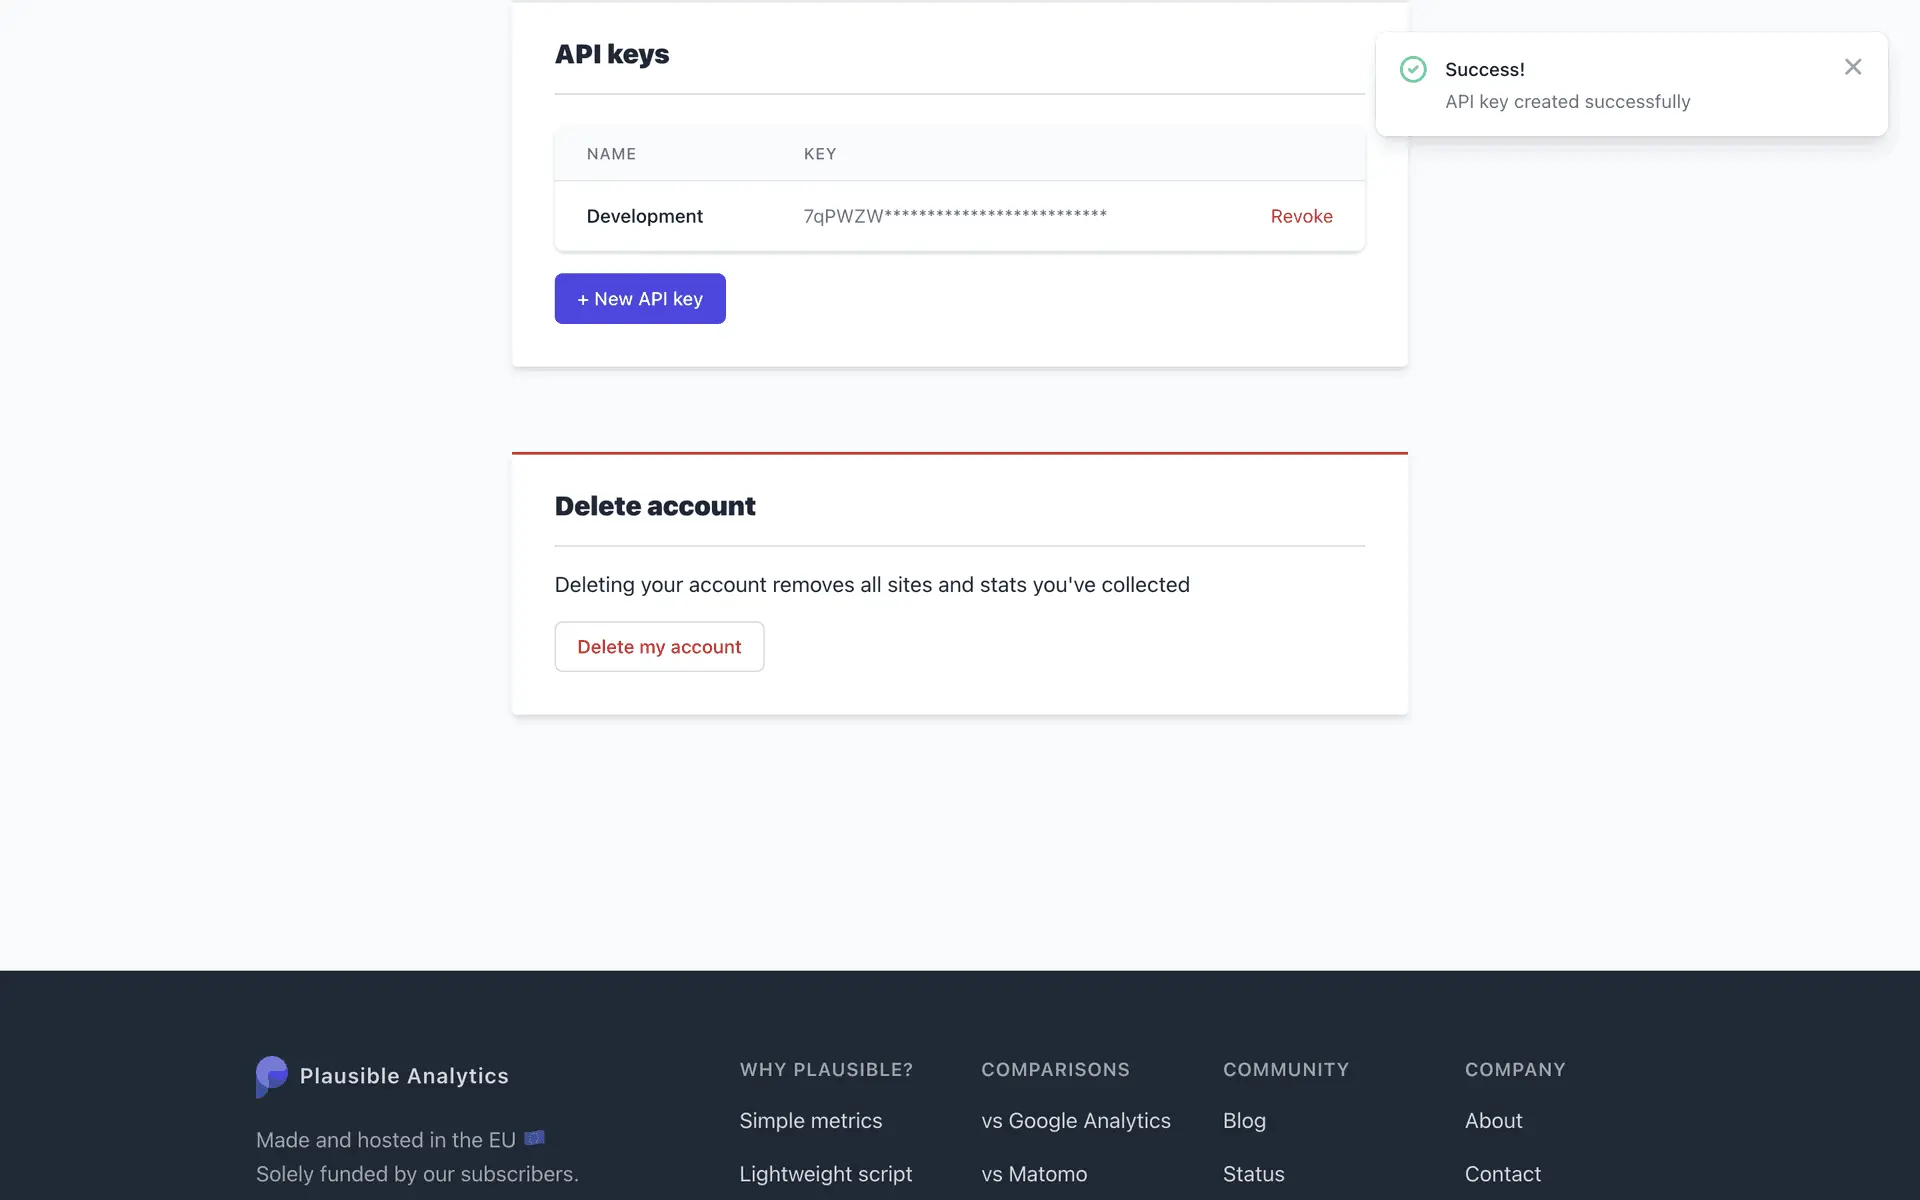The height and width of the screenshot is (1200, 1920).
Task: Open Simple metrics footer link
Action: point(810,1121)
